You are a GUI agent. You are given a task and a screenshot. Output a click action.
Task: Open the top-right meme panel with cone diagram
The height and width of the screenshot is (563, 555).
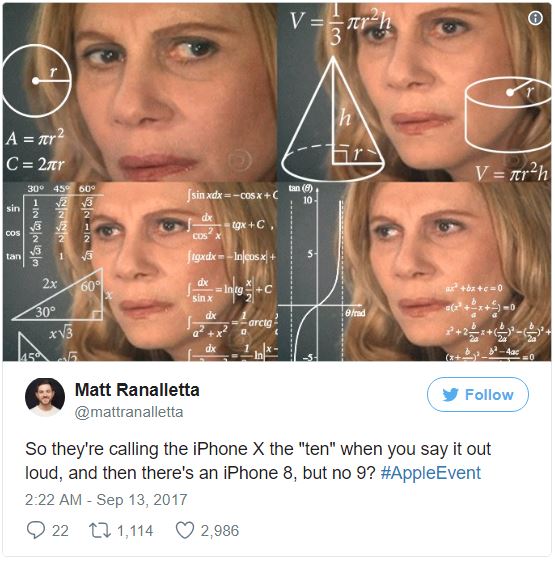point(414,92)
